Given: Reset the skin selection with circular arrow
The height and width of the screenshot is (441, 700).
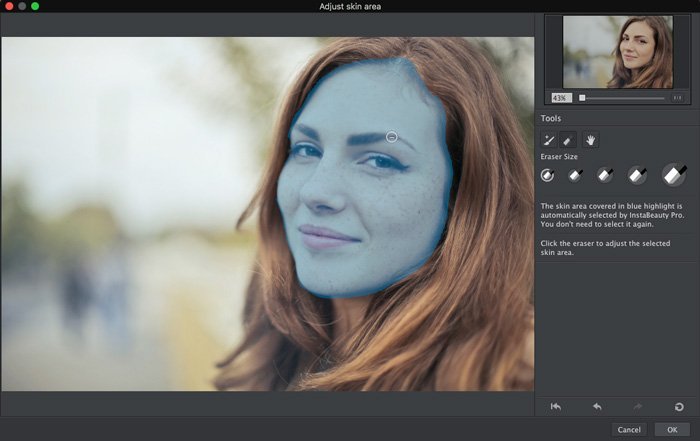Looking at the screenshot, I should [x=679, y=406].
